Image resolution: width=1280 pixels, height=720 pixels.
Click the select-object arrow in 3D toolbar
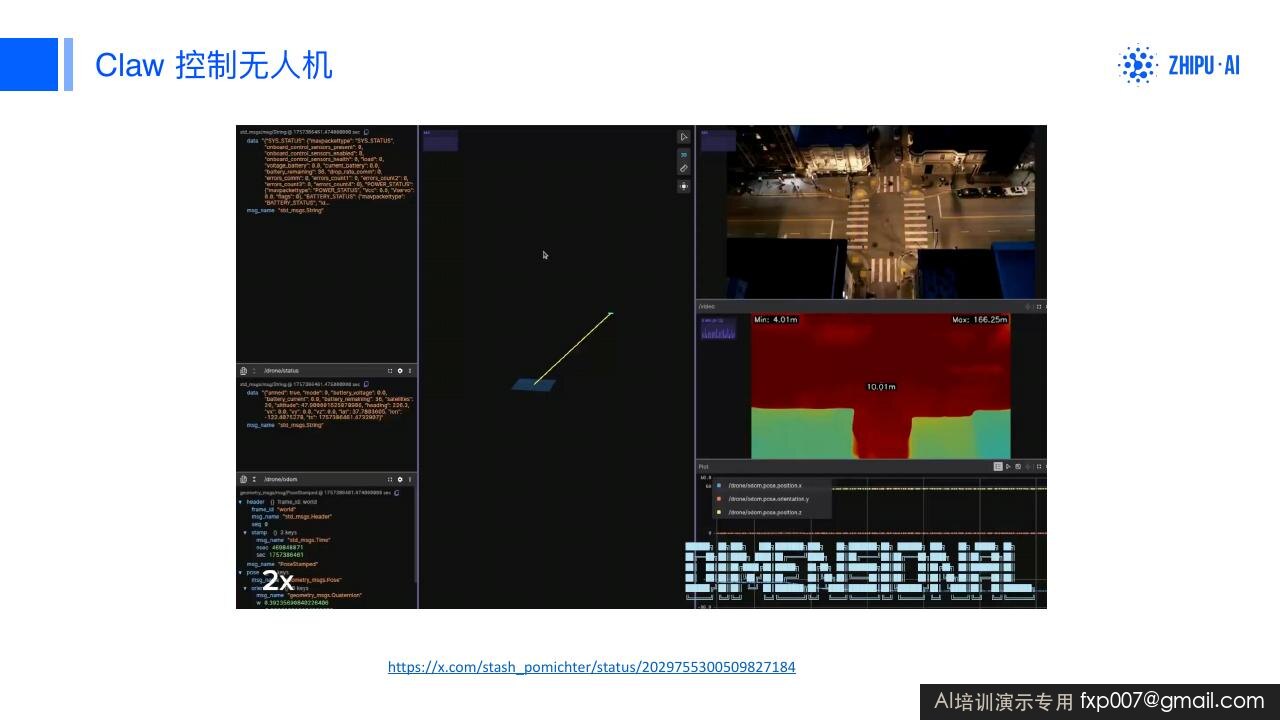pos(684,137)
